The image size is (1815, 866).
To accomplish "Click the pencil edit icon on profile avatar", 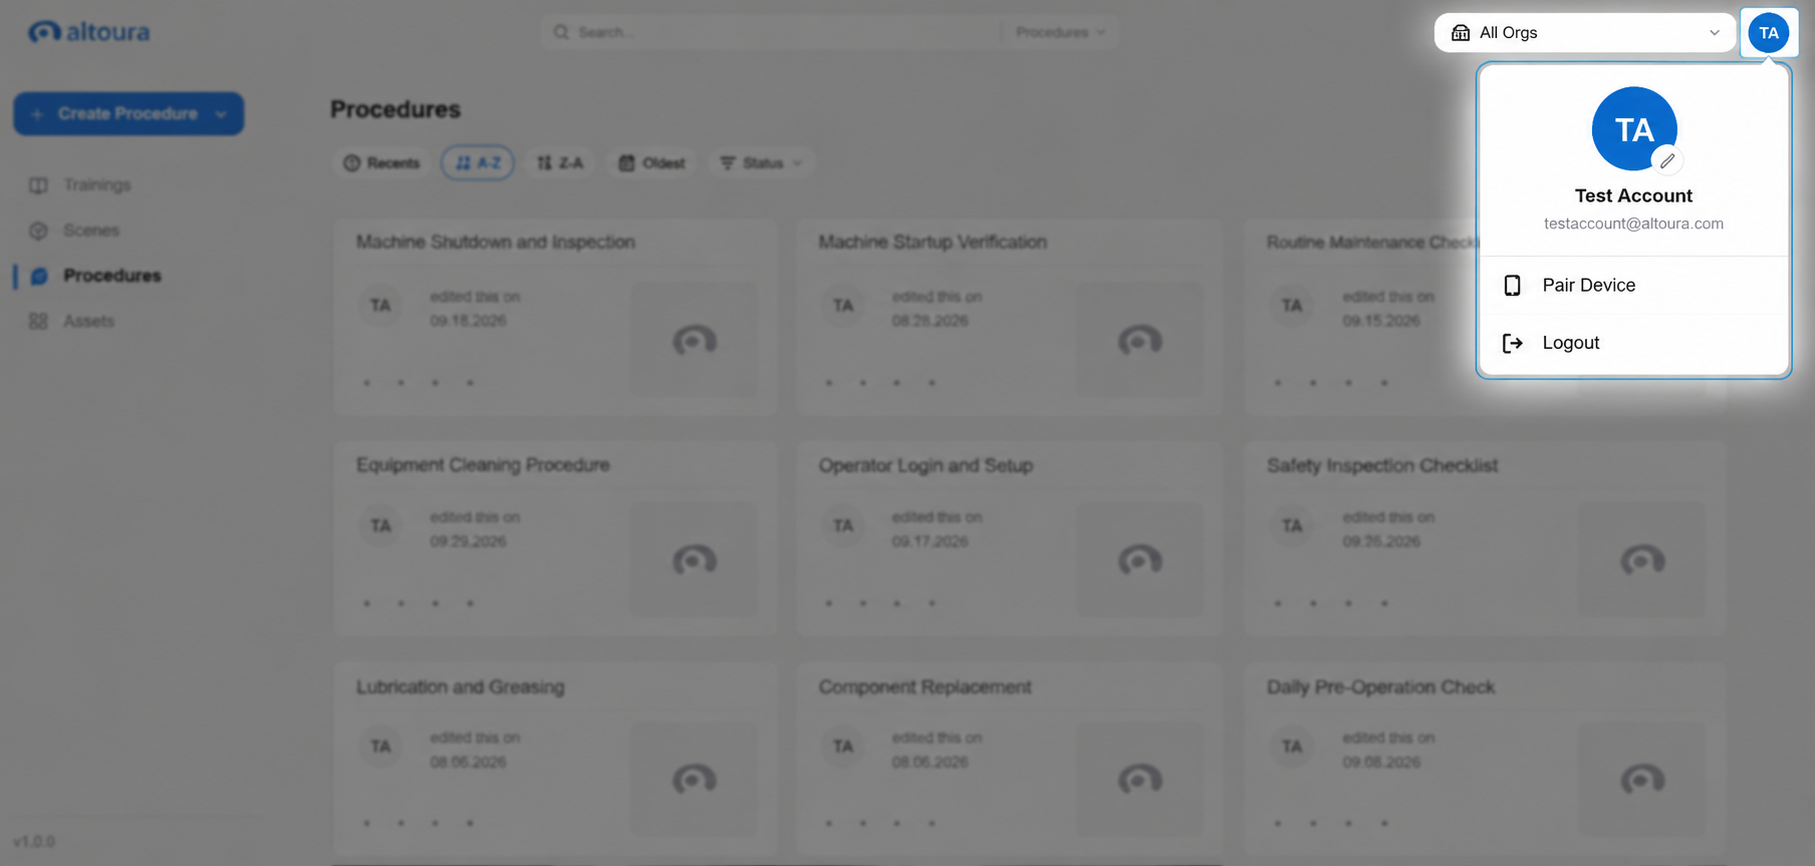I will point(1667,160).
